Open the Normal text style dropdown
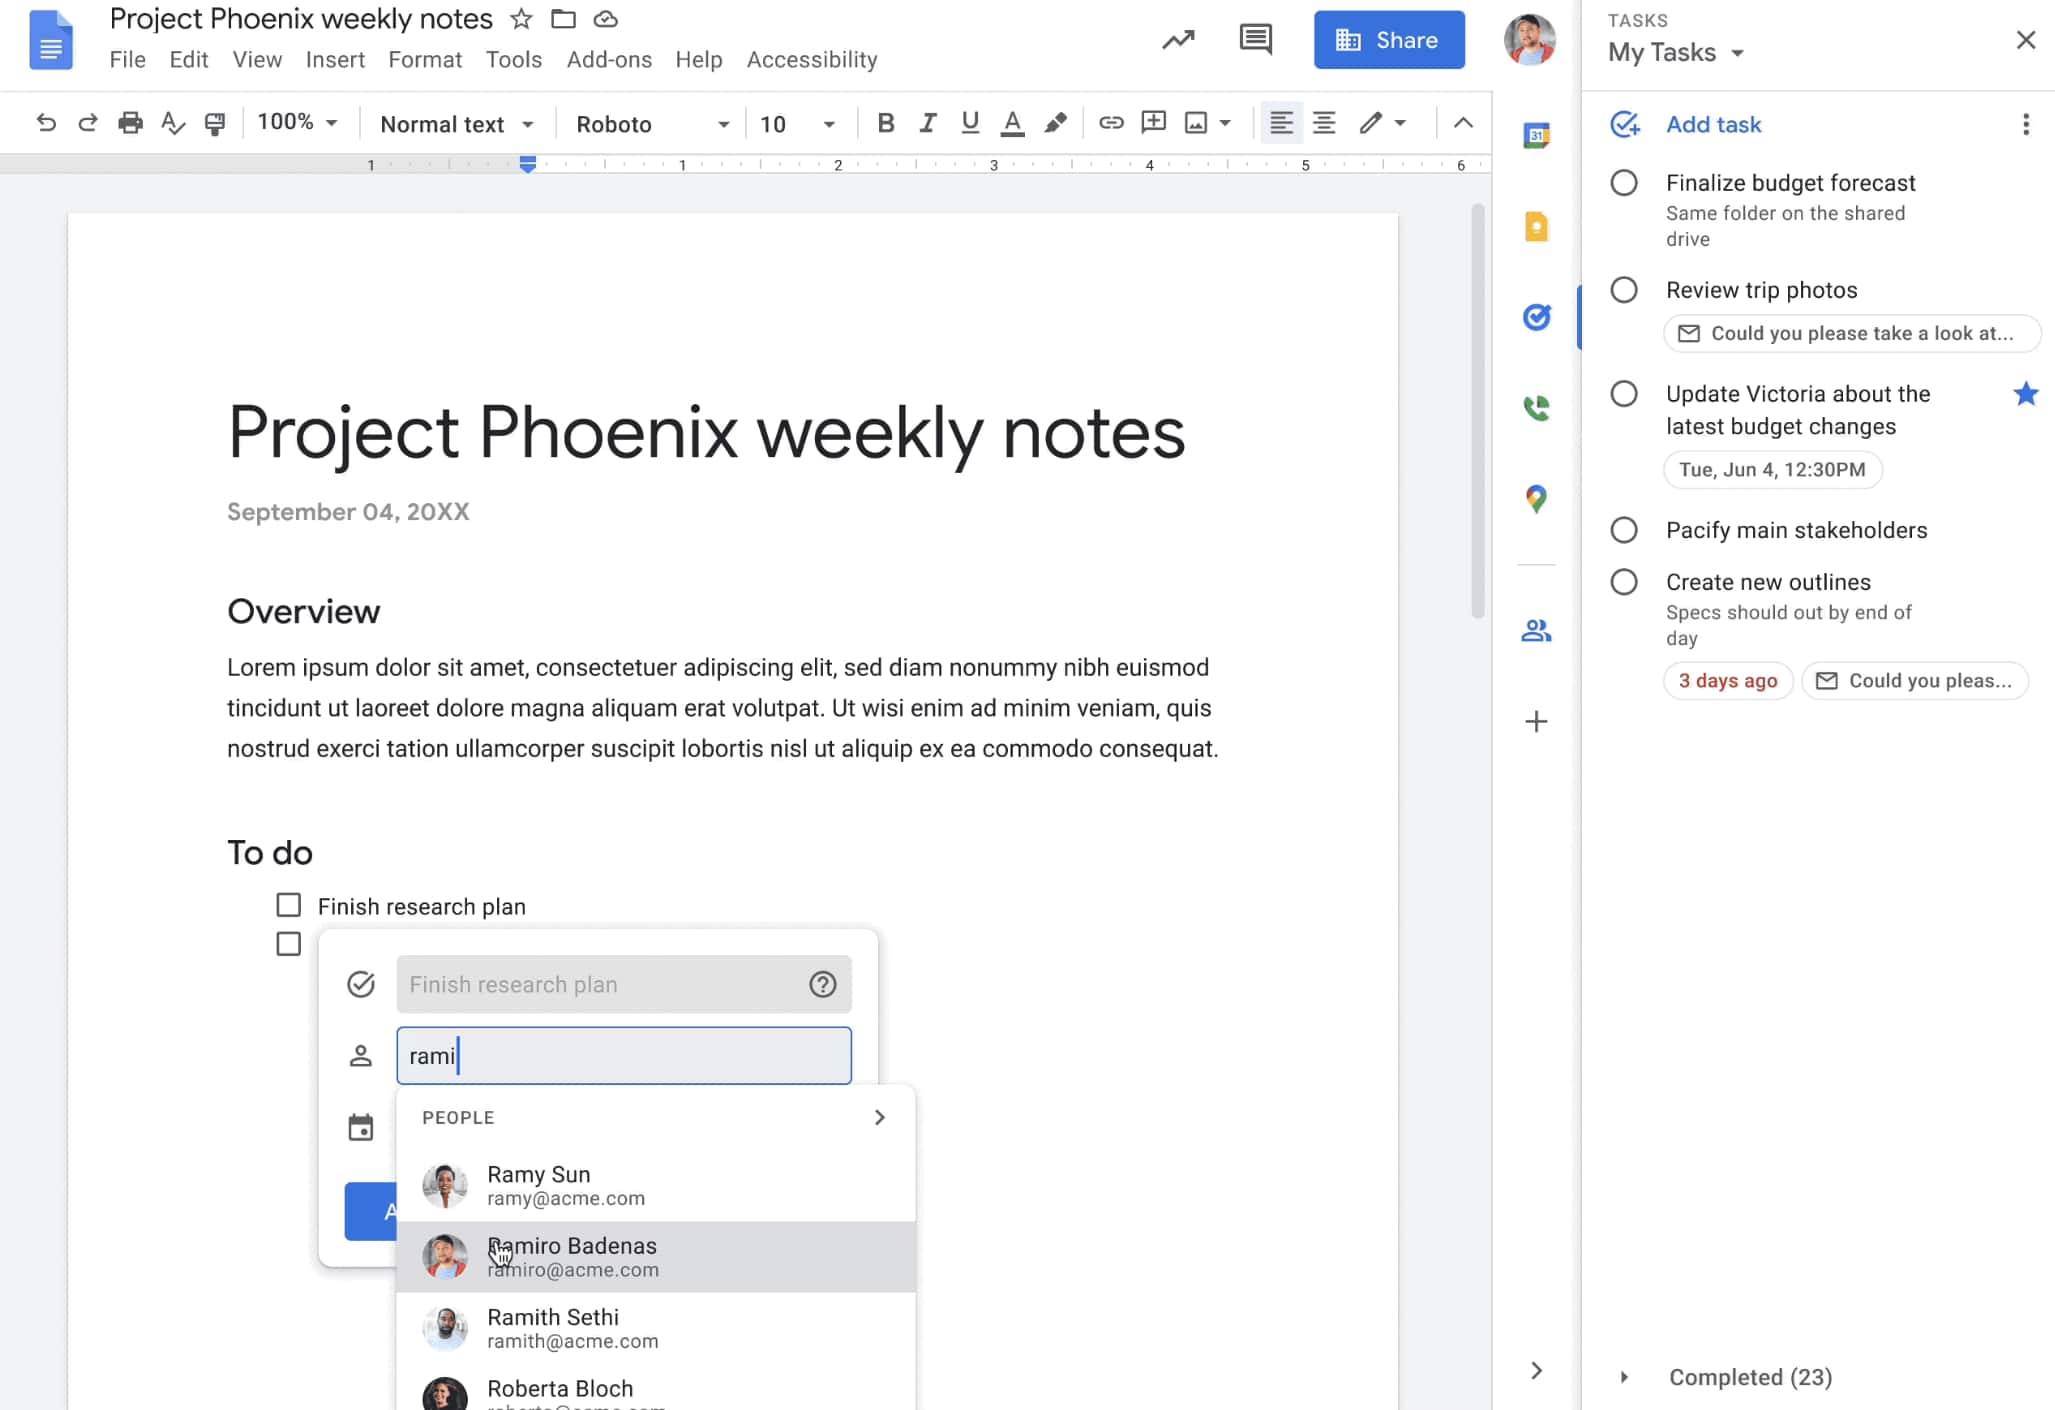Screen dimensions: 2055x1410 pos(456,124)
